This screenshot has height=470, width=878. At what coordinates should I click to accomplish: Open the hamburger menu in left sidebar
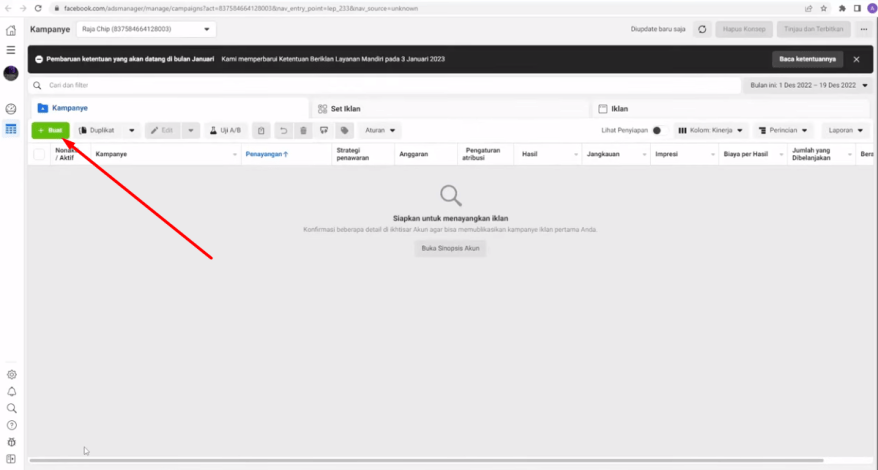pos(11,50)
